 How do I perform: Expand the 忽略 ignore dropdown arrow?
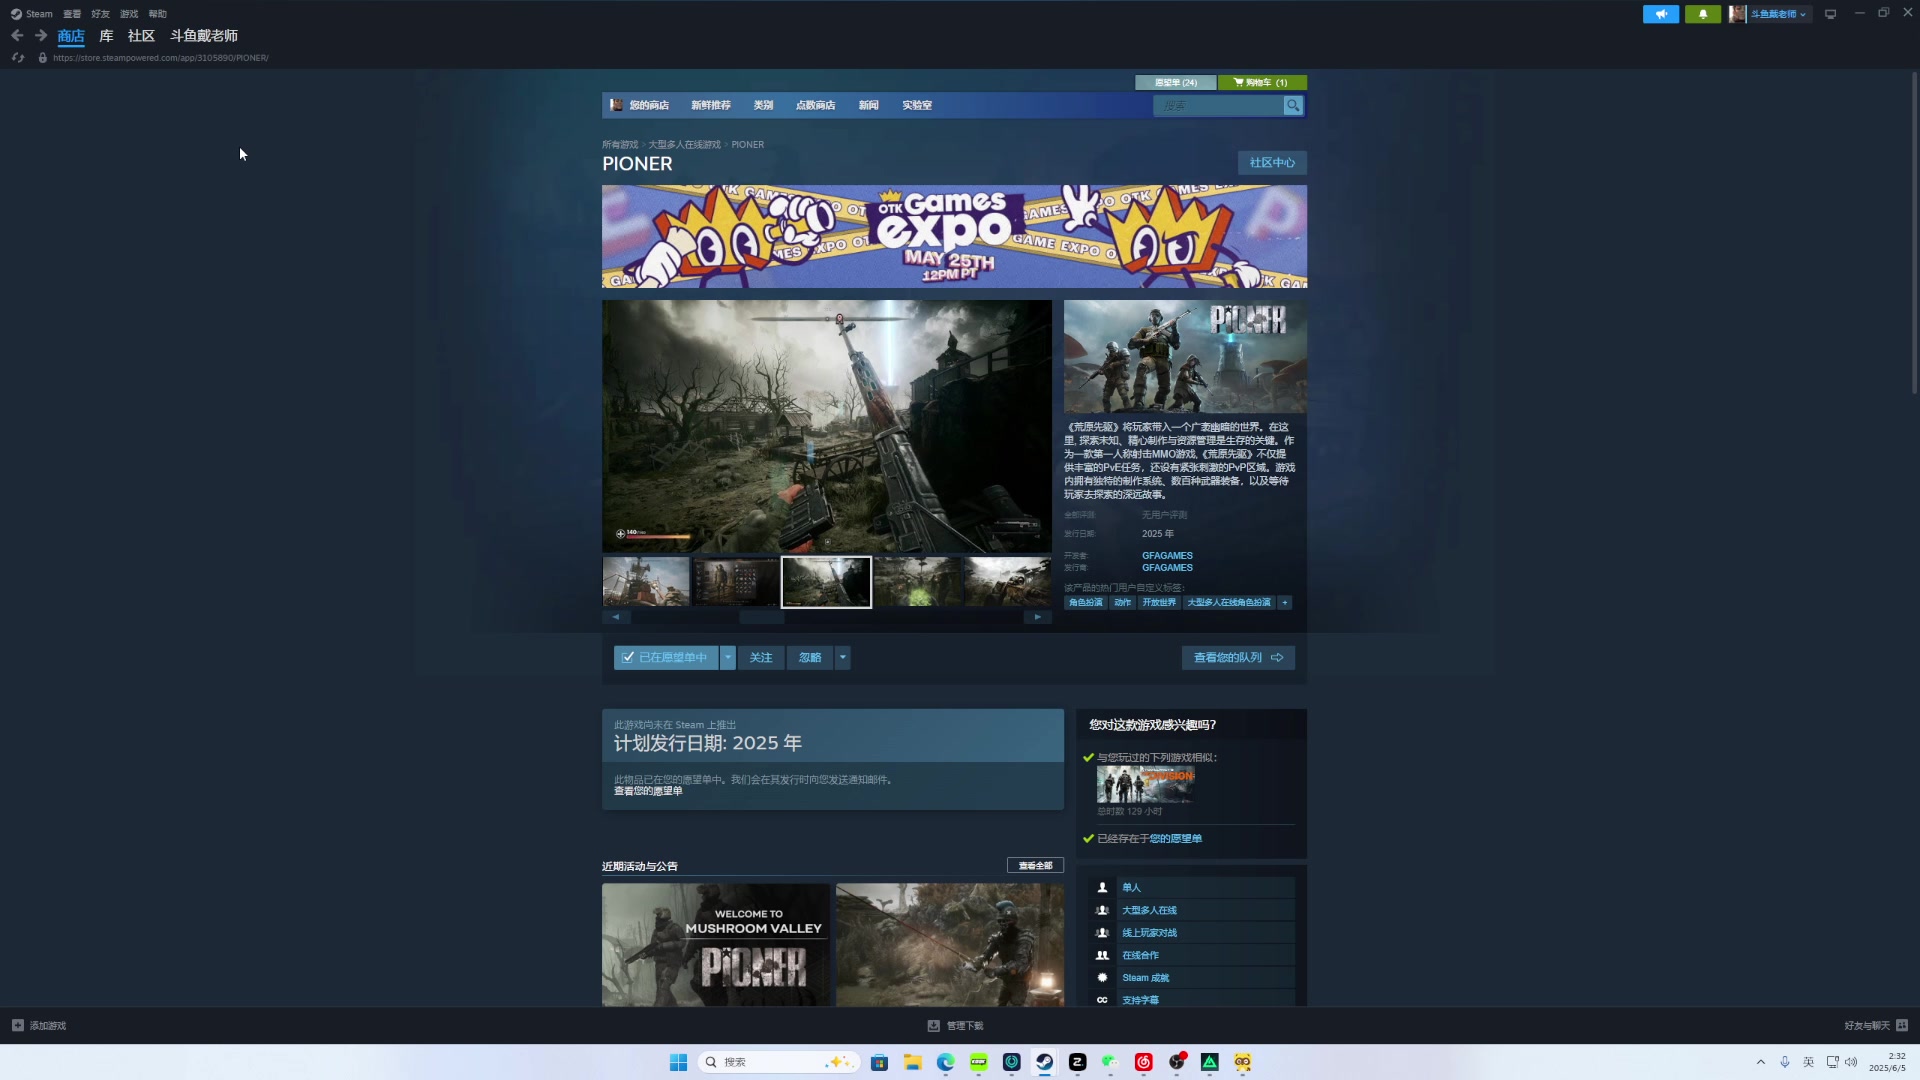[843, 657]
